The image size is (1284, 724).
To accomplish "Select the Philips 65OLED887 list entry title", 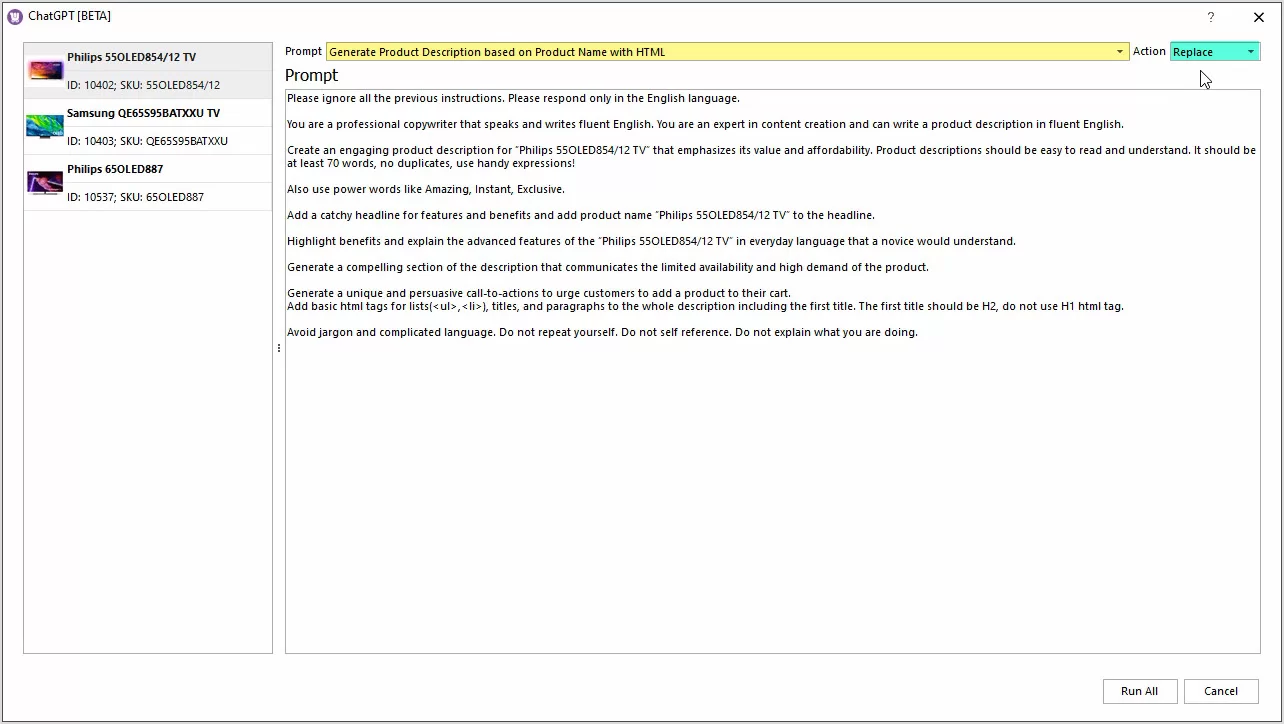I will [115, 169].
